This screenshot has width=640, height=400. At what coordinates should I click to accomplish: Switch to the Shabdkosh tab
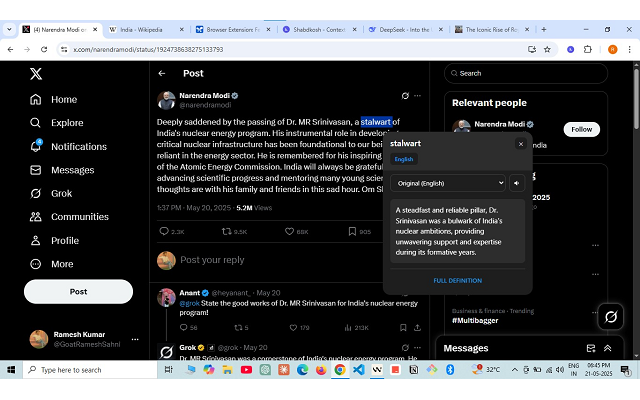319,29
